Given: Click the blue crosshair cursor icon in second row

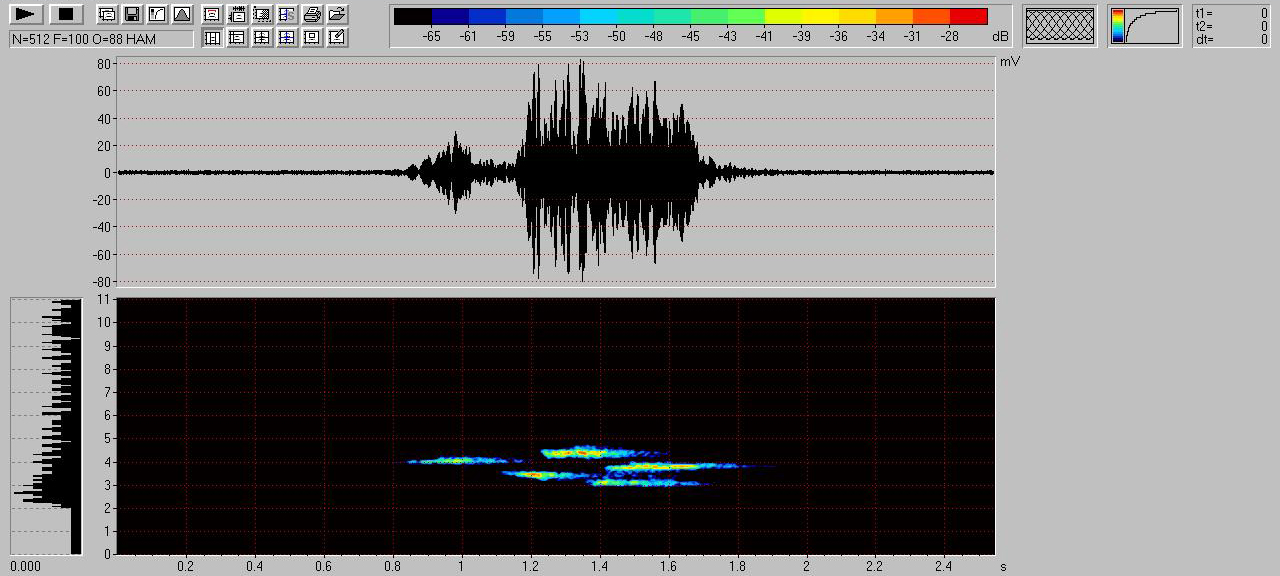Looking at the screenshot, I should pyautogui.click(x=287, y=37).
